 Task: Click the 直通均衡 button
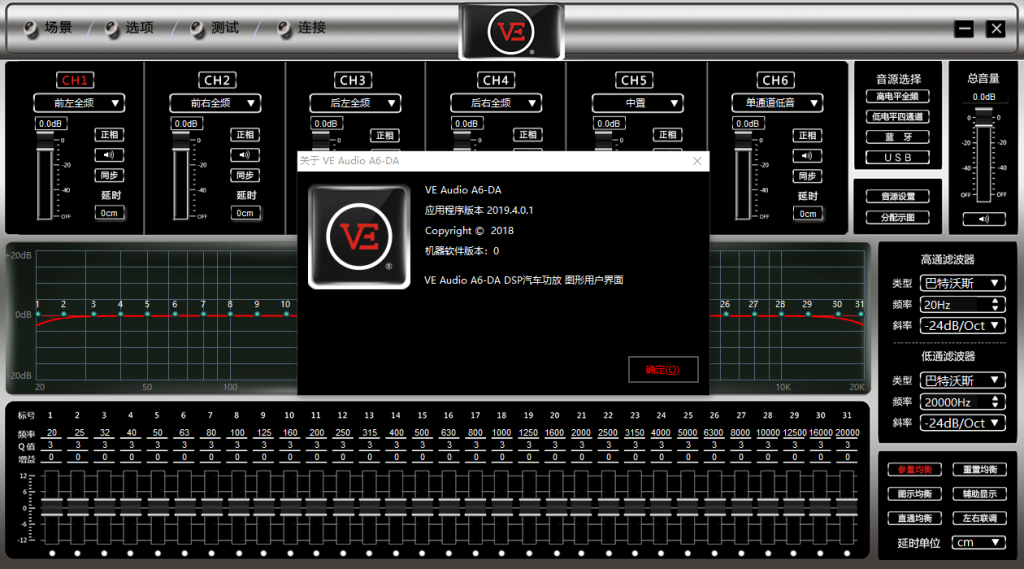[914, 518]
